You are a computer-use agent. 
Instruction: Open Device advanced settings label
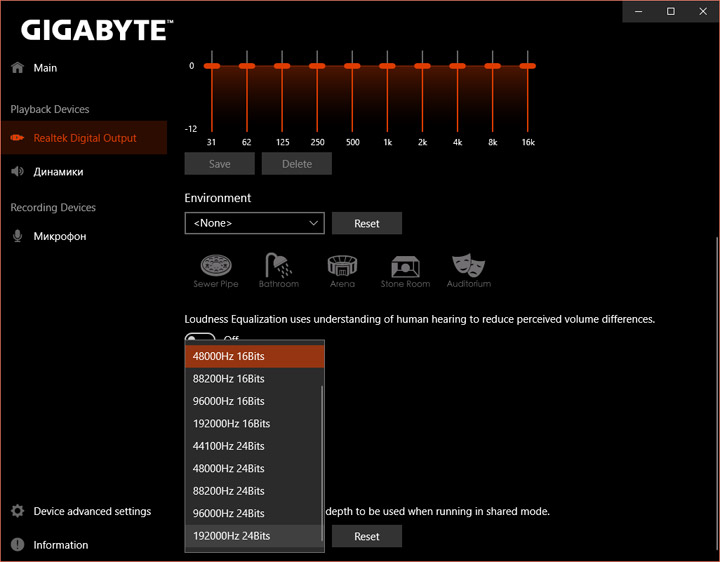[x=92, y=511]
